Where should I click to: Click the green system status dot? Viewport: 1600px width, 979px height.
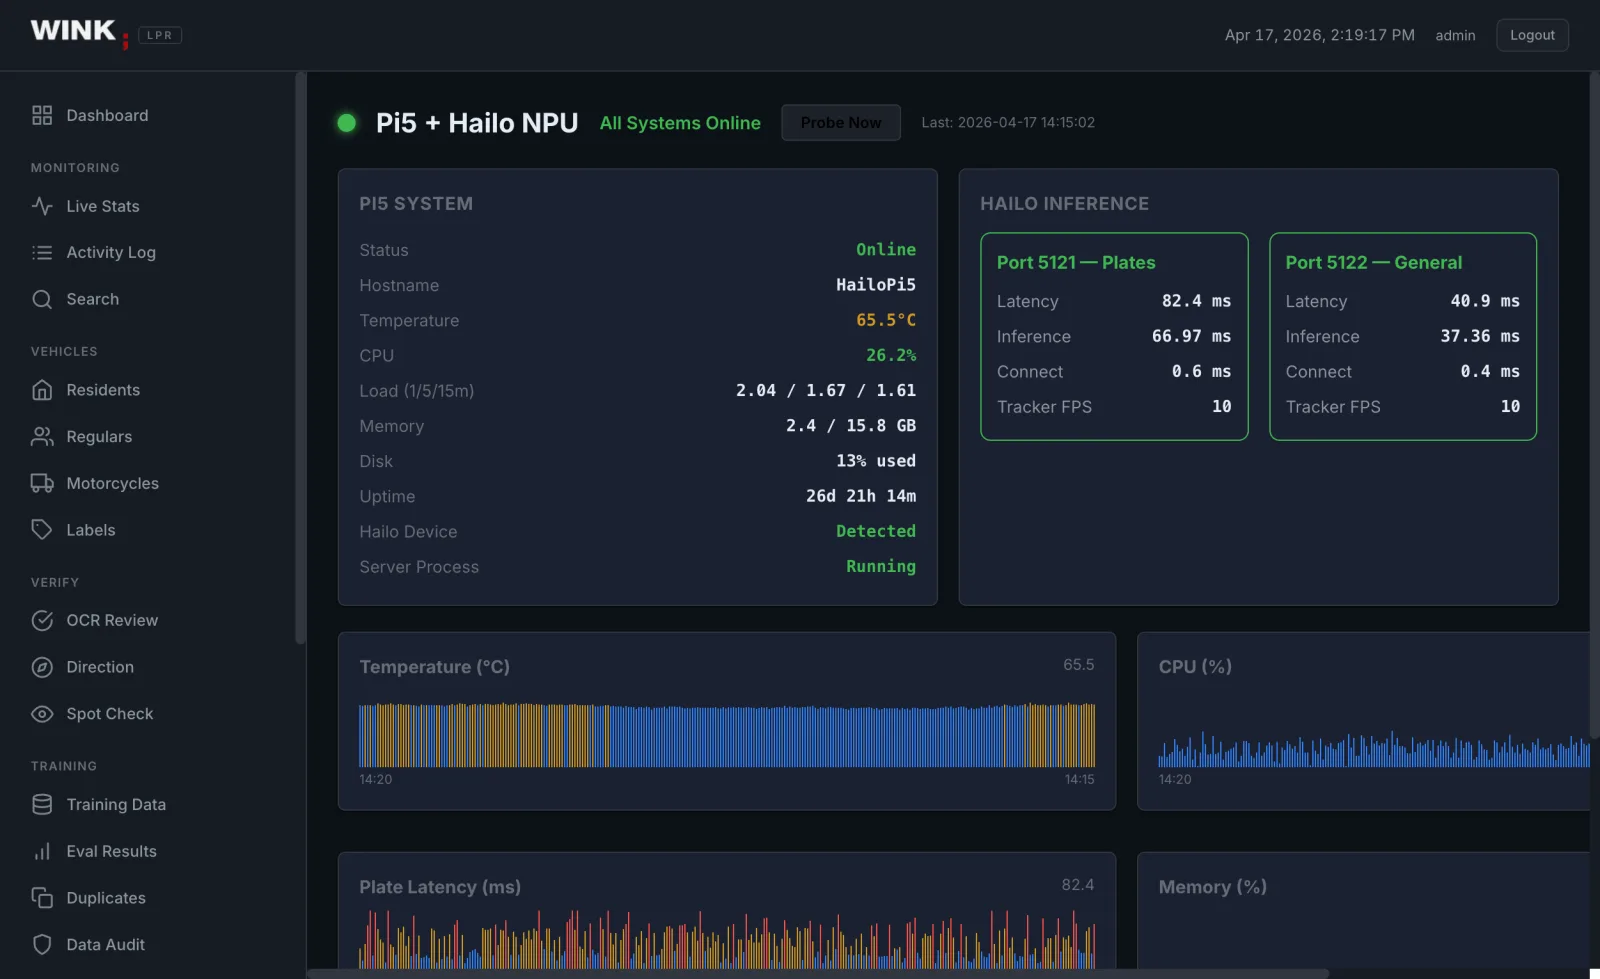[x=347, y=123]
